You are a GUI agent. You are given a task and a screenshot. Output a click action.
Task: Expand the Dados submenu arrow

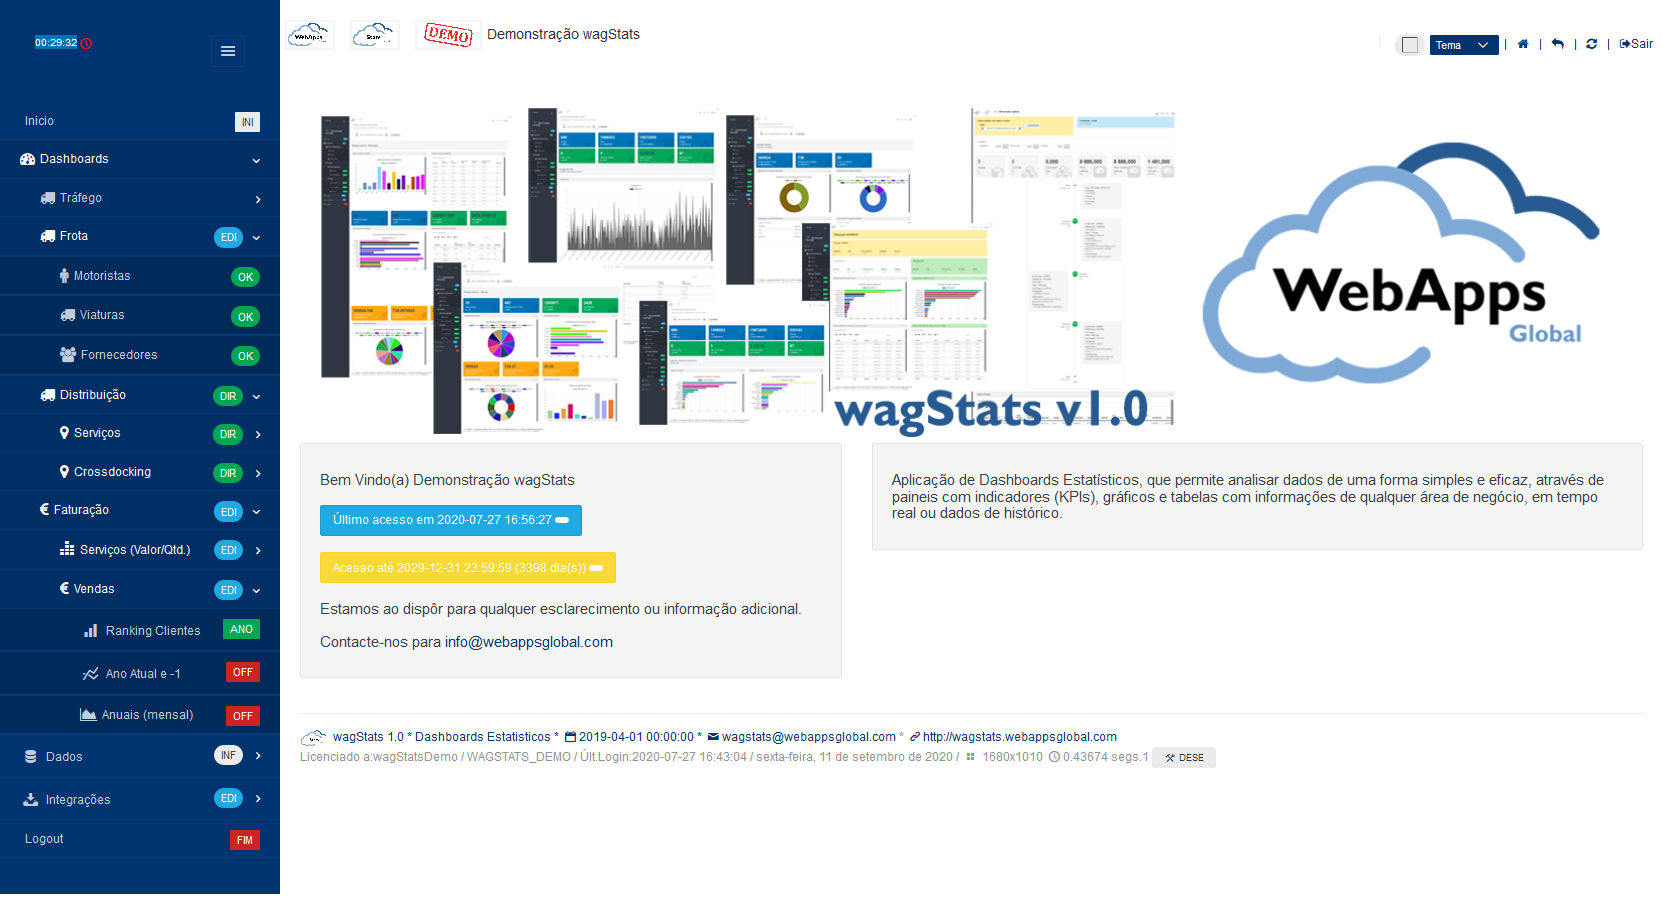tap(258, 756)
